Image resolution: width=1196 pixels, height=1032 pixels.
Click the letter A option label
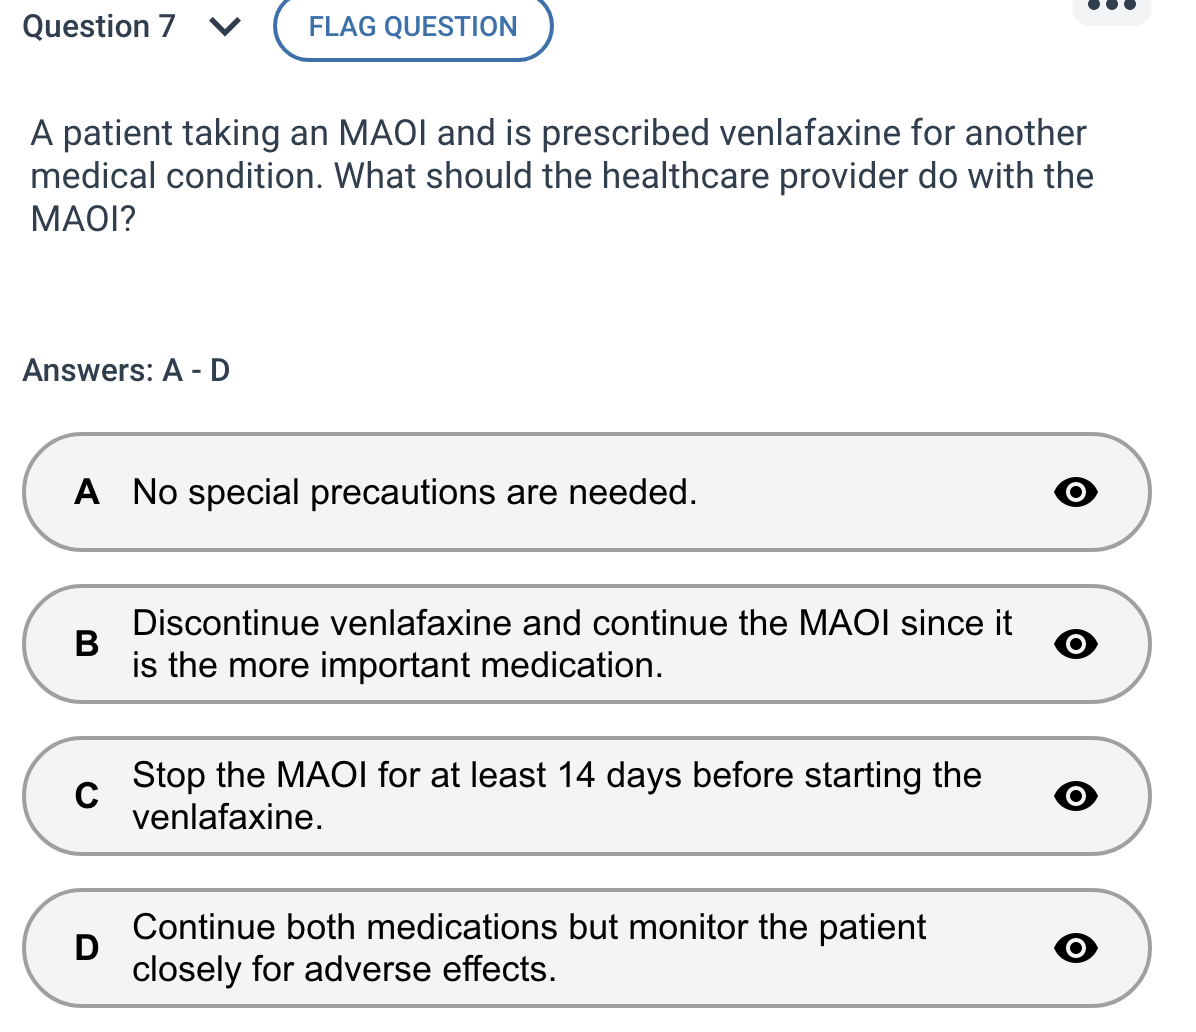88,492
